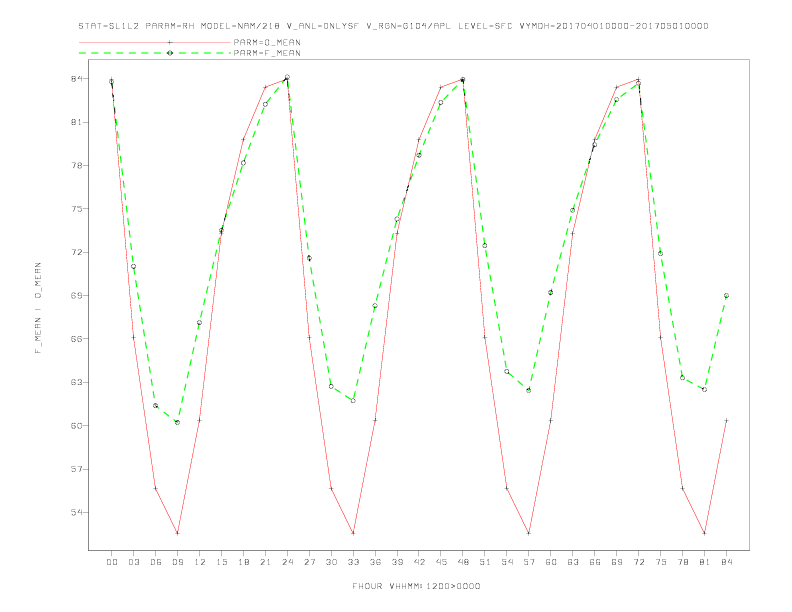Viewport: 792px width, 612px height.
Task: Select green F_MEAN circle marker at hour 03
Action: coord(133,266)
